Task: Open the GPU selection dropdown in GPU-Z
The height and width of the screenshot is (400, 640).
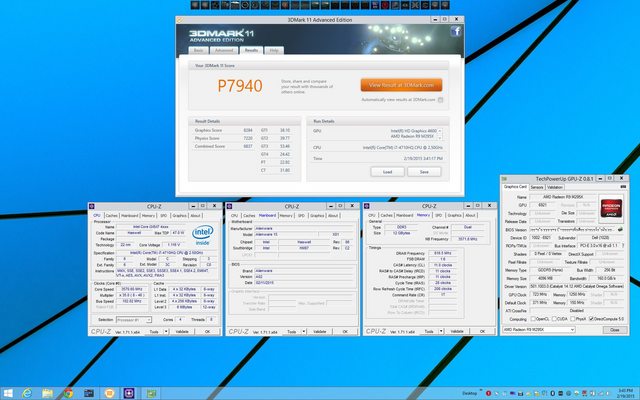Action: (x=539, y=329)
